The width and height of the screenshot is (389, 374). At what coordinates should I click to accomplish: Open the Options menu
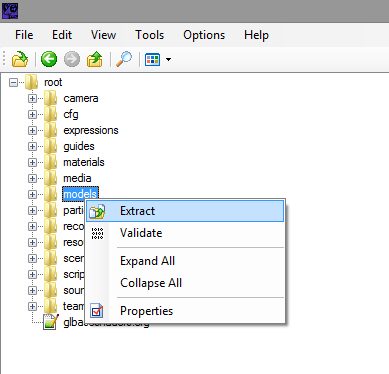pos(204,35)
